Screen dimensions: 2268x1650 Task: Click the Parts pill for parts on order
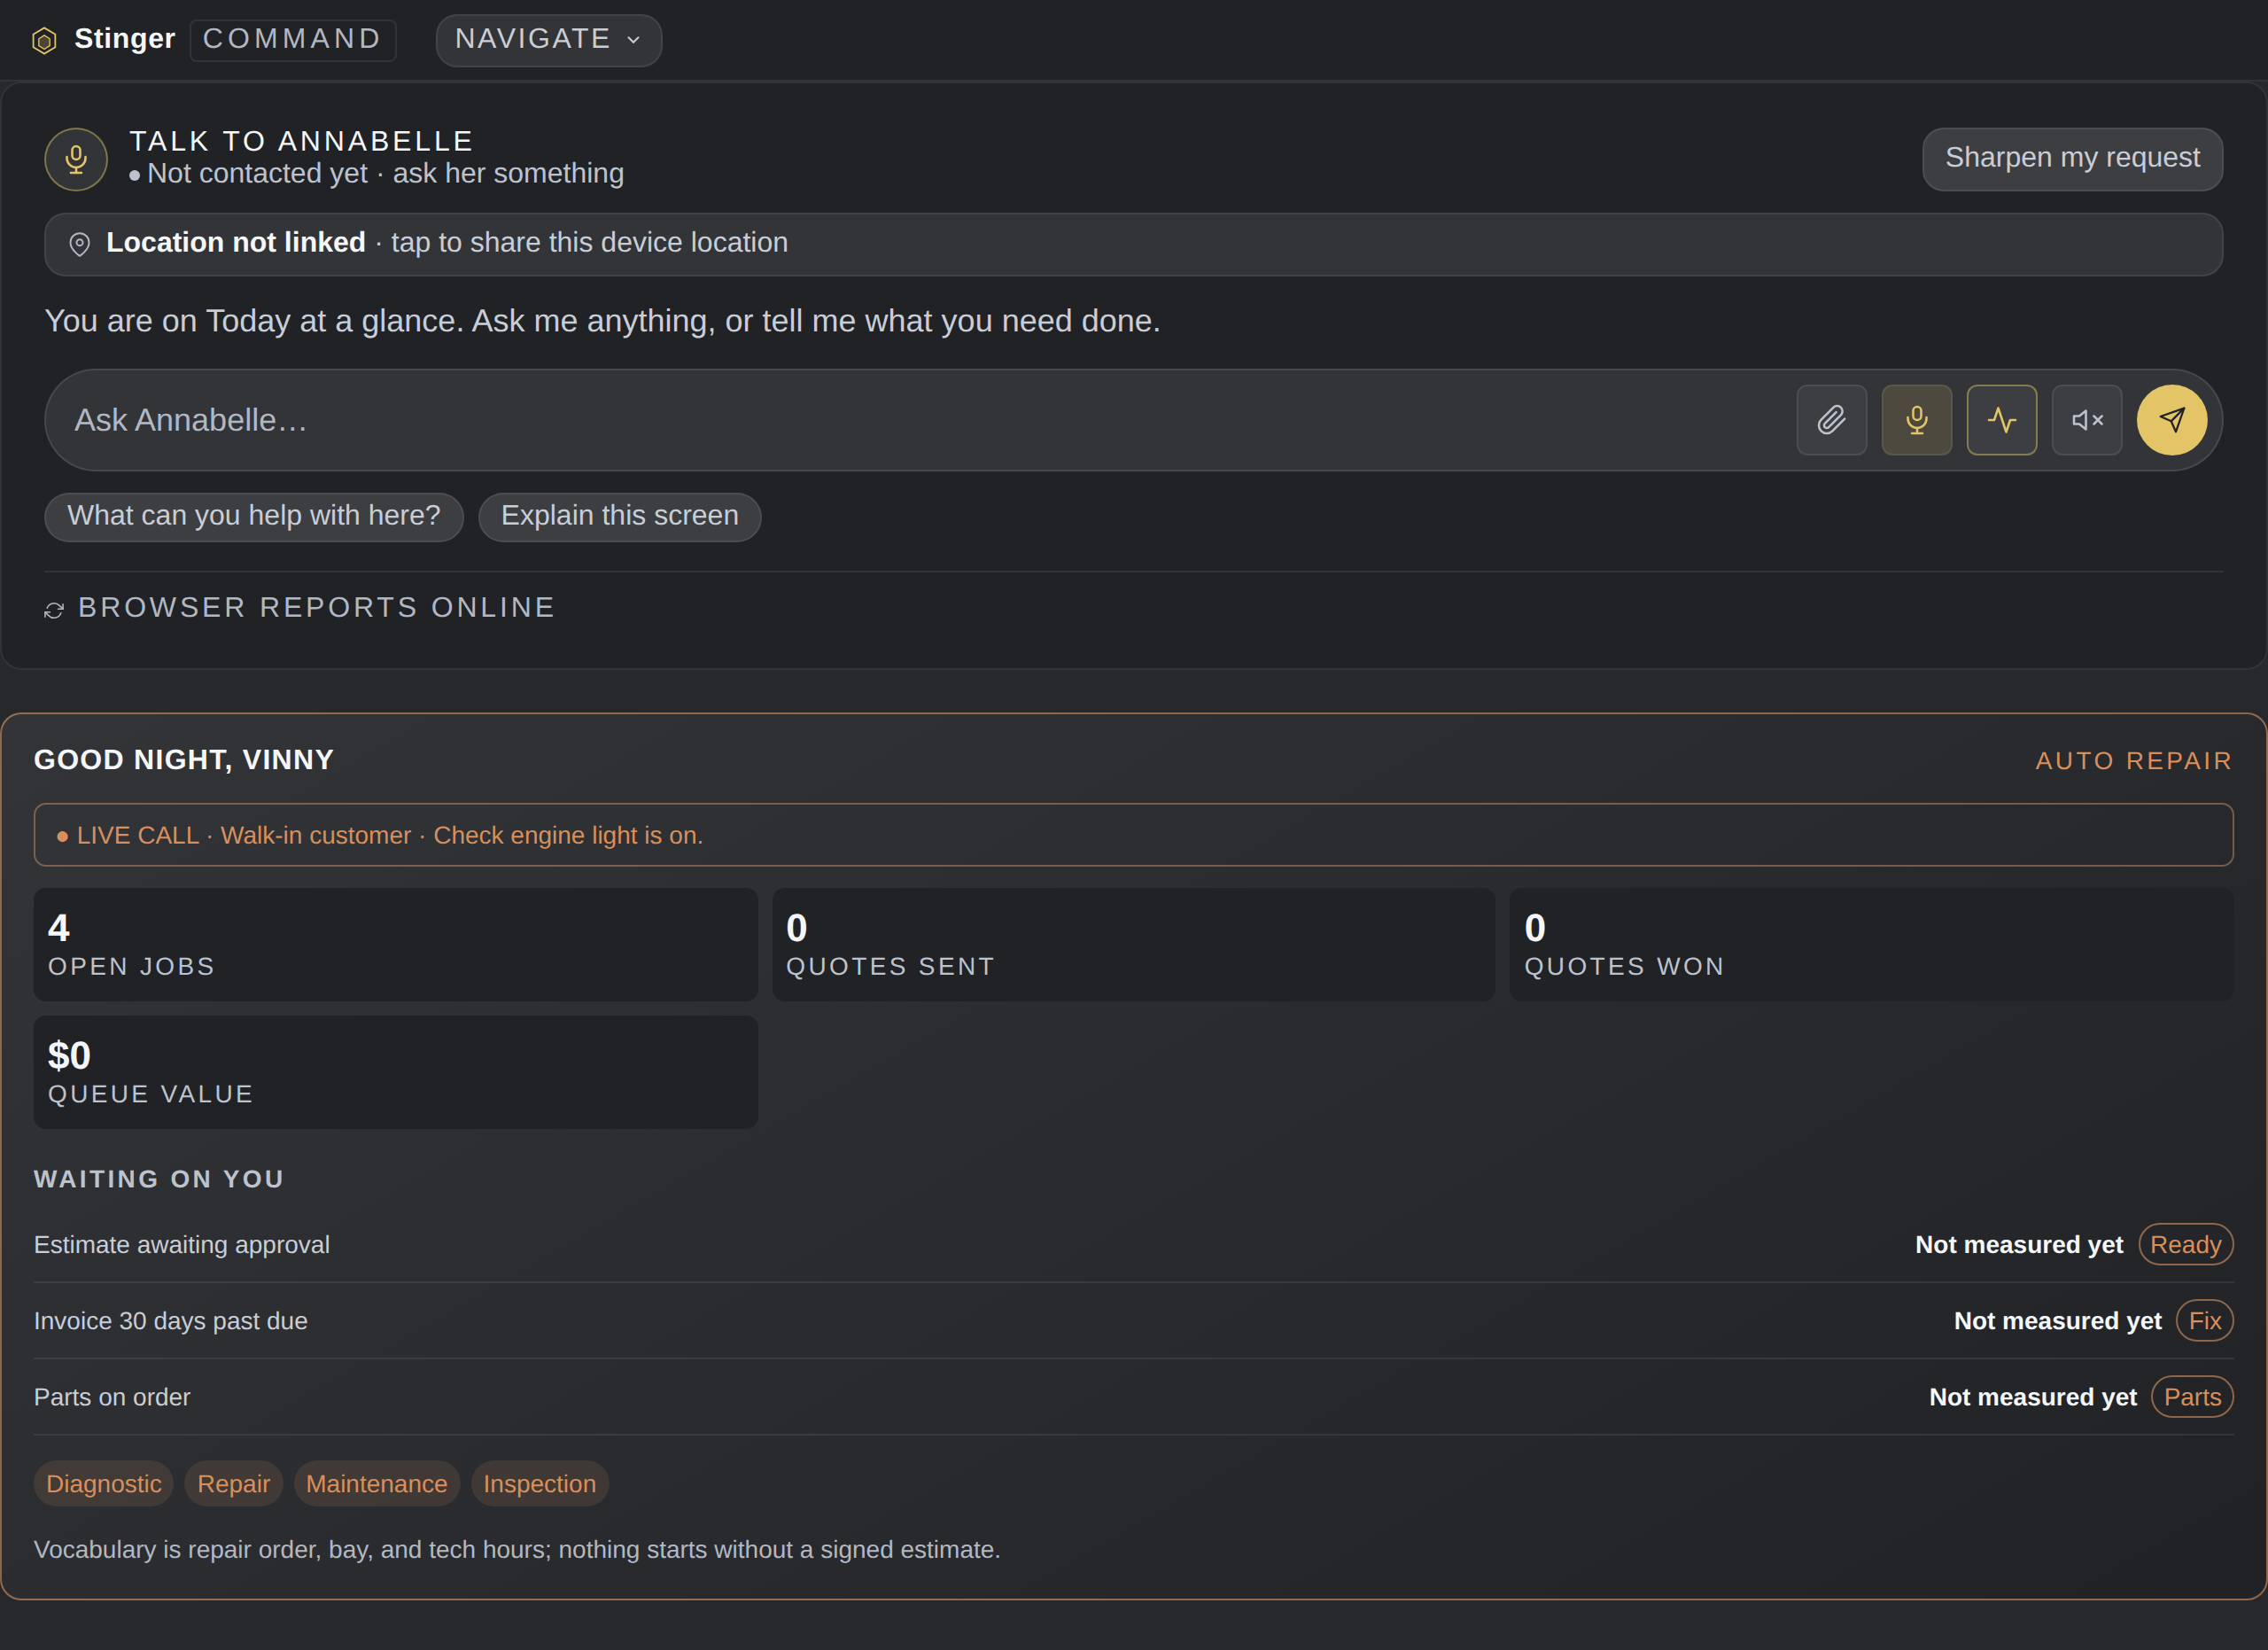(2192, 1397)
